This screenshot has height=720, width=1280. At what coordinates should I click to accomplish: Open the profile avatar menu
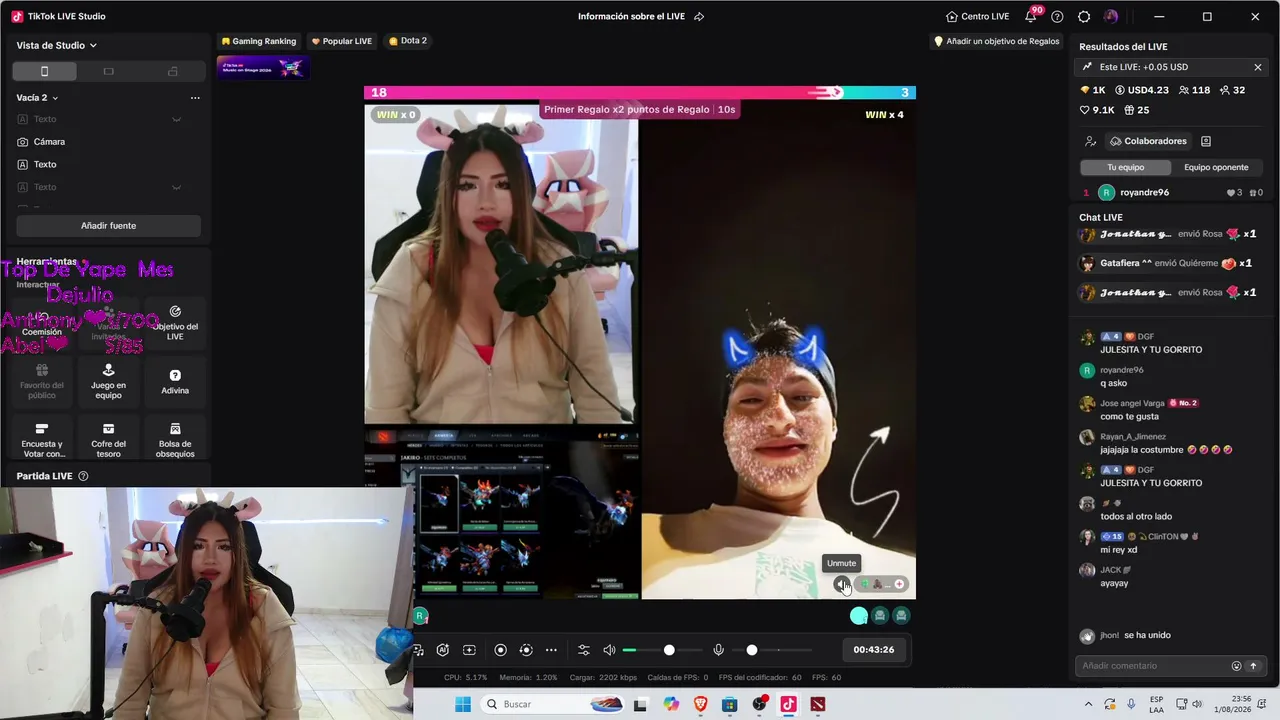coord(1111,16)
